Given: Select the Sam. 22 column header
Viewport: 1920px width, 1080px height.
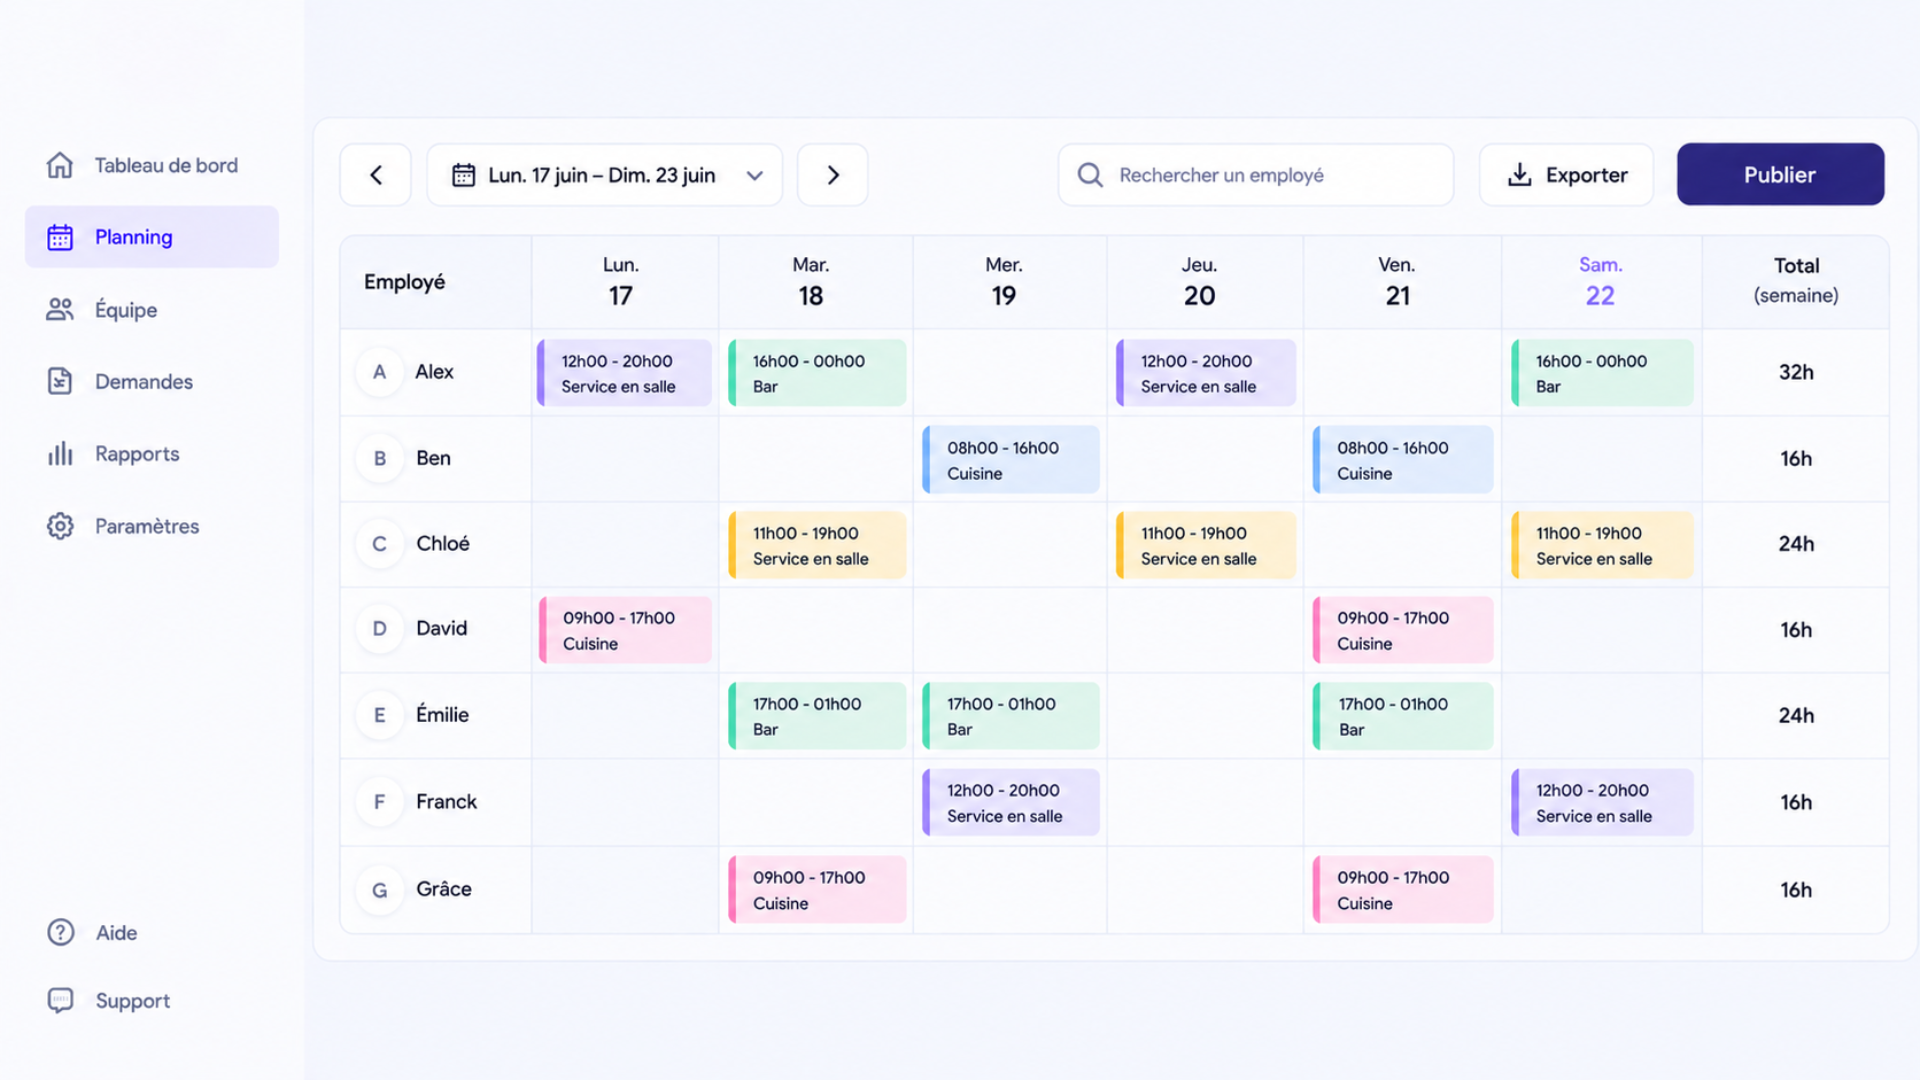Looking at the screenshot, I should 1600,281.
